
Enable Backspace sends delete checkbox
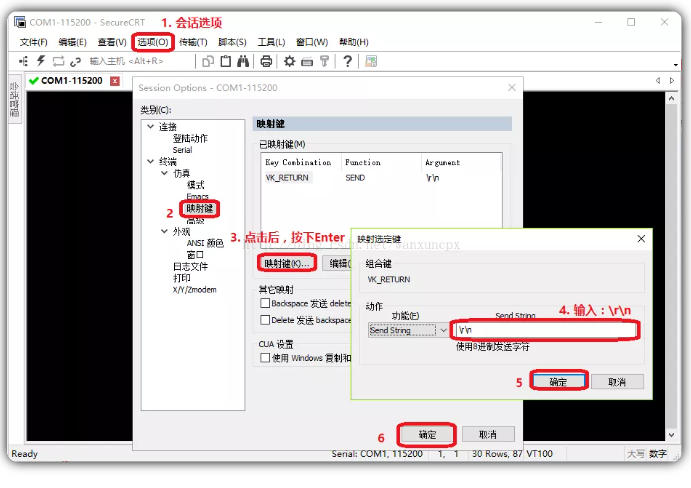265,302
